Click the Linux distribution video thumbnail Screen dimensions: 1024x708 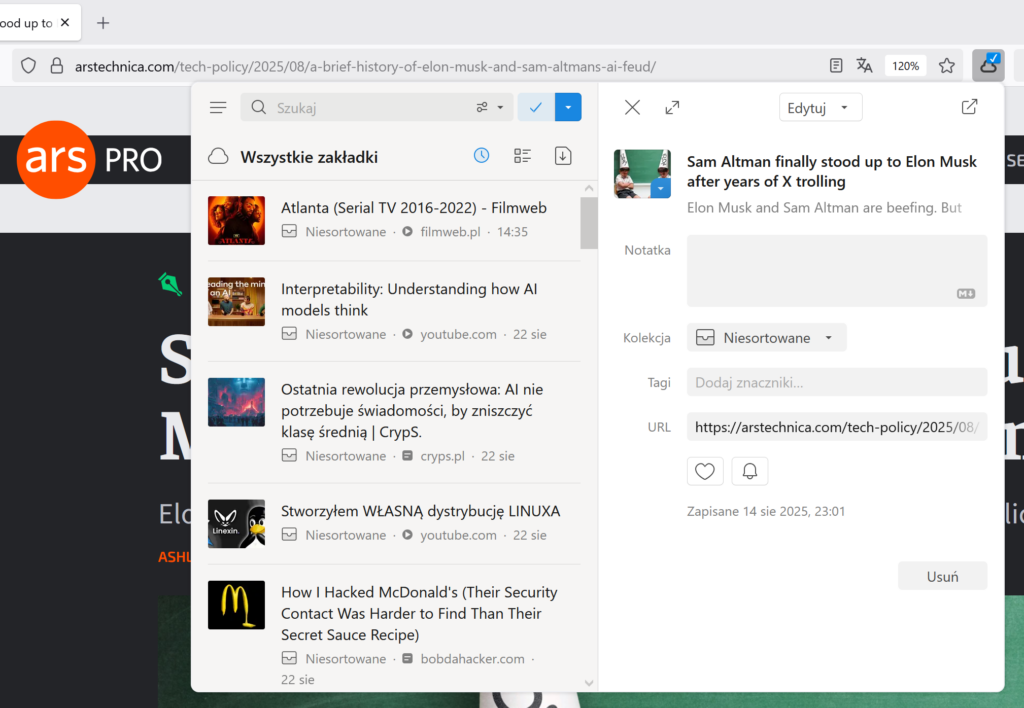[236, 524]
